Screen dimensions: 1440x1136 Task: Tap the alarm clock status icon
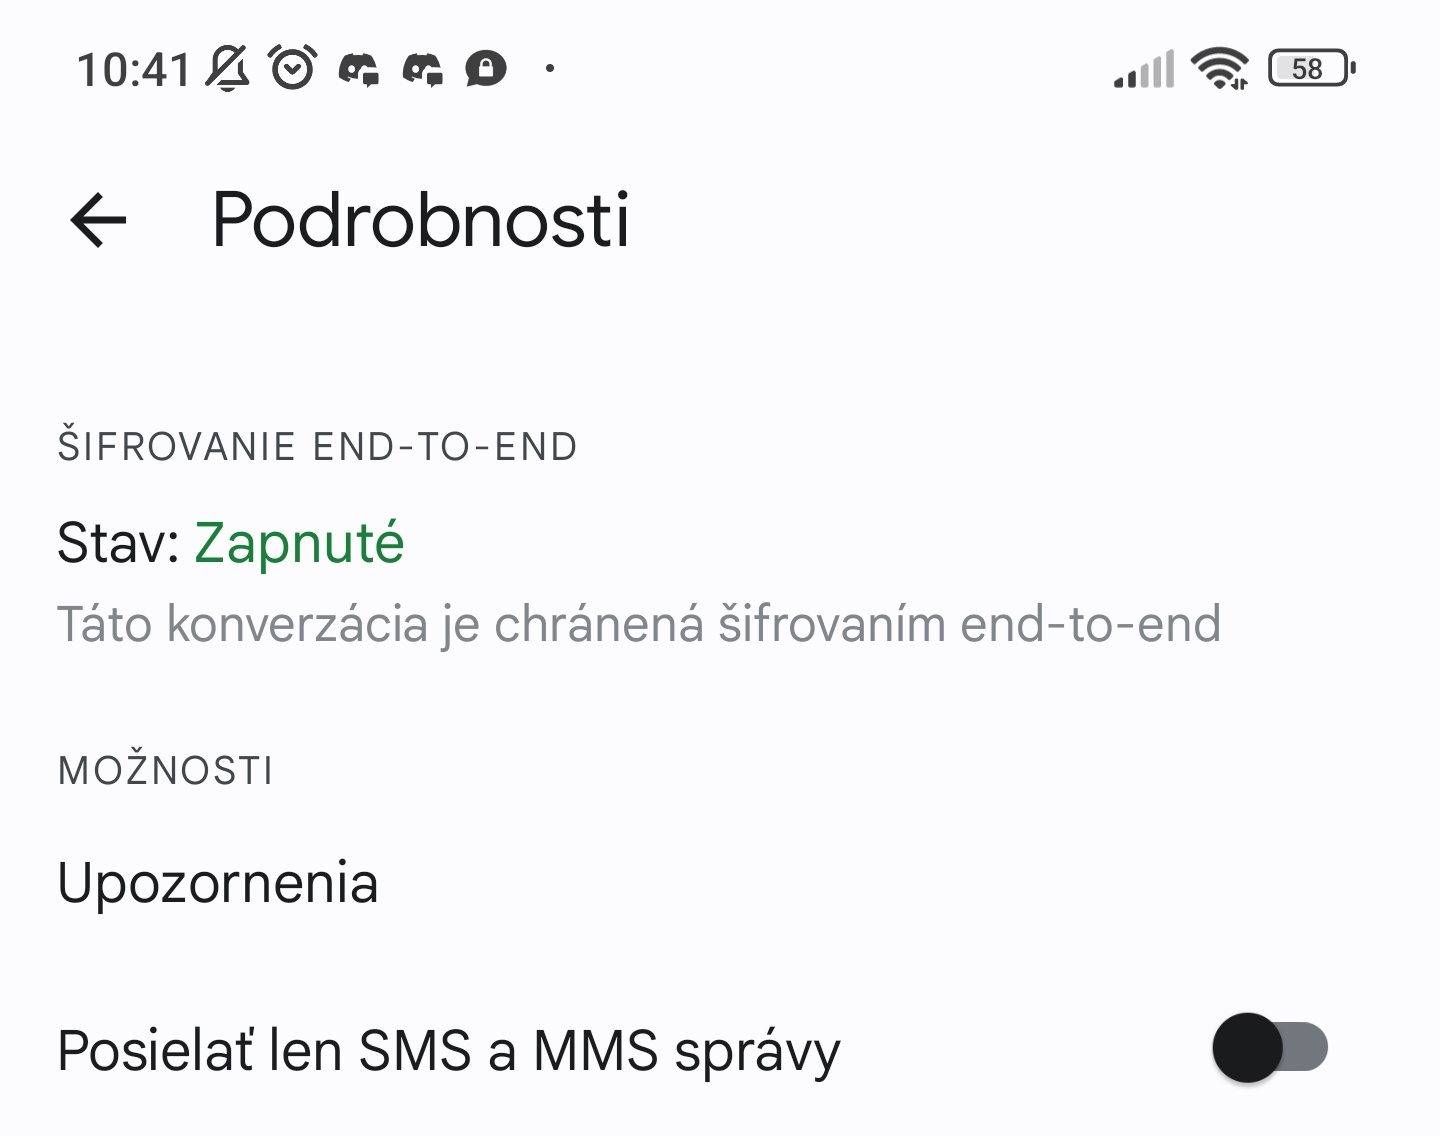coord(293,68)
